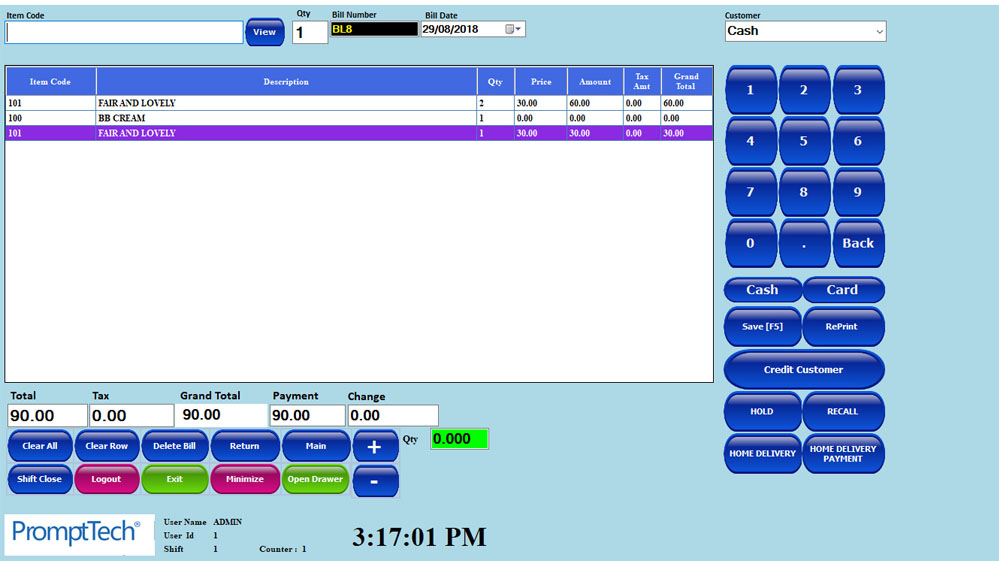Click the View button beside Item Code
This screenshot has width=999, height=561.
coord(264,32)
